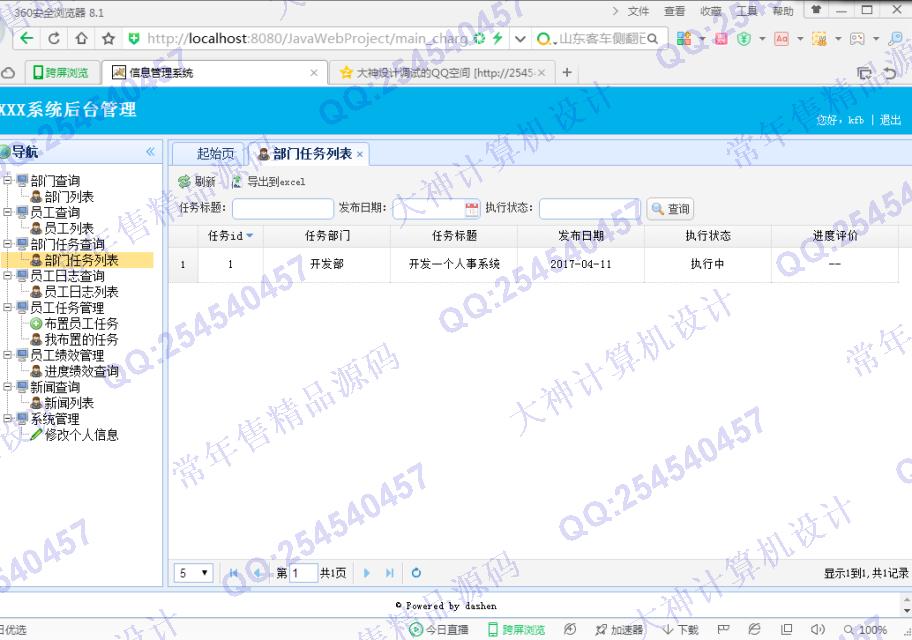Click the 刷新 refresh icon in toolbar
Viewport: 912px width, 640px height.
click(x=184, y=182)
